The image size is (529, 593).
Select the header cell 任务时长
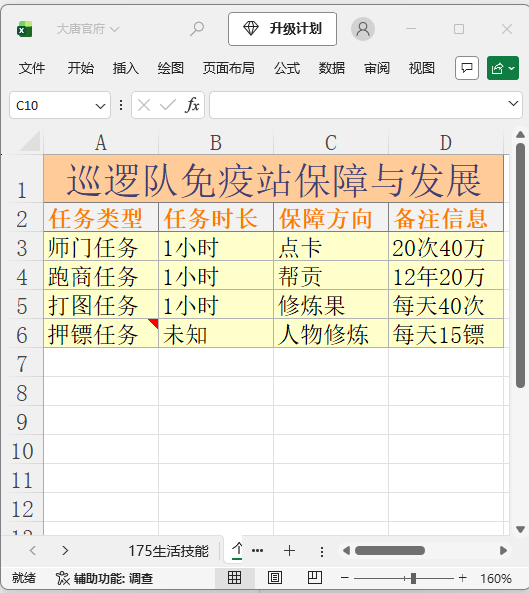point(216,217)
